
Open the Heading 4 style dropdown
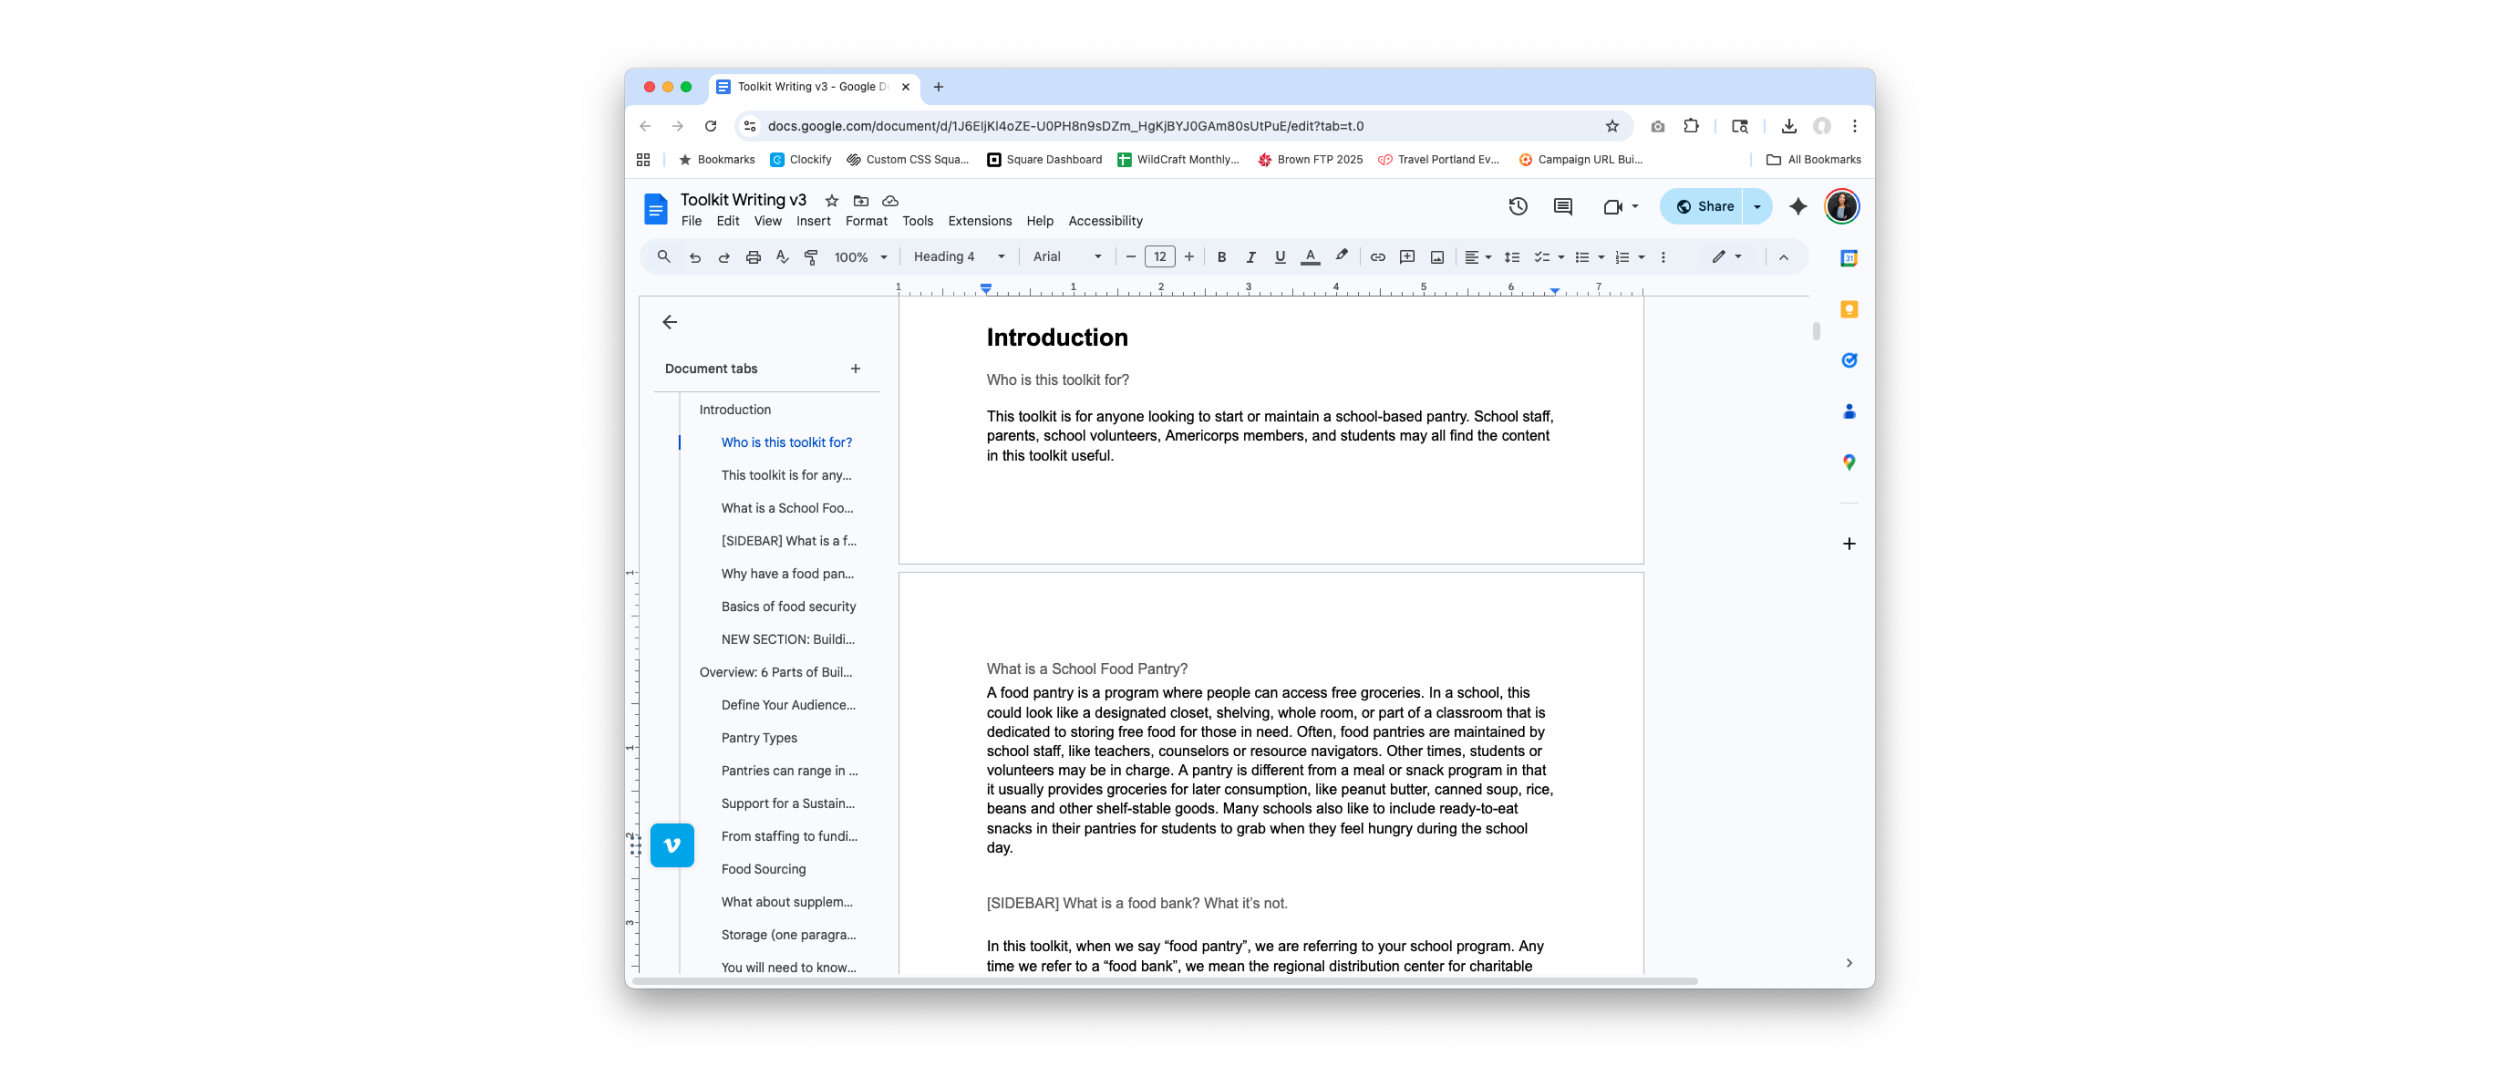tap(958, 257)
